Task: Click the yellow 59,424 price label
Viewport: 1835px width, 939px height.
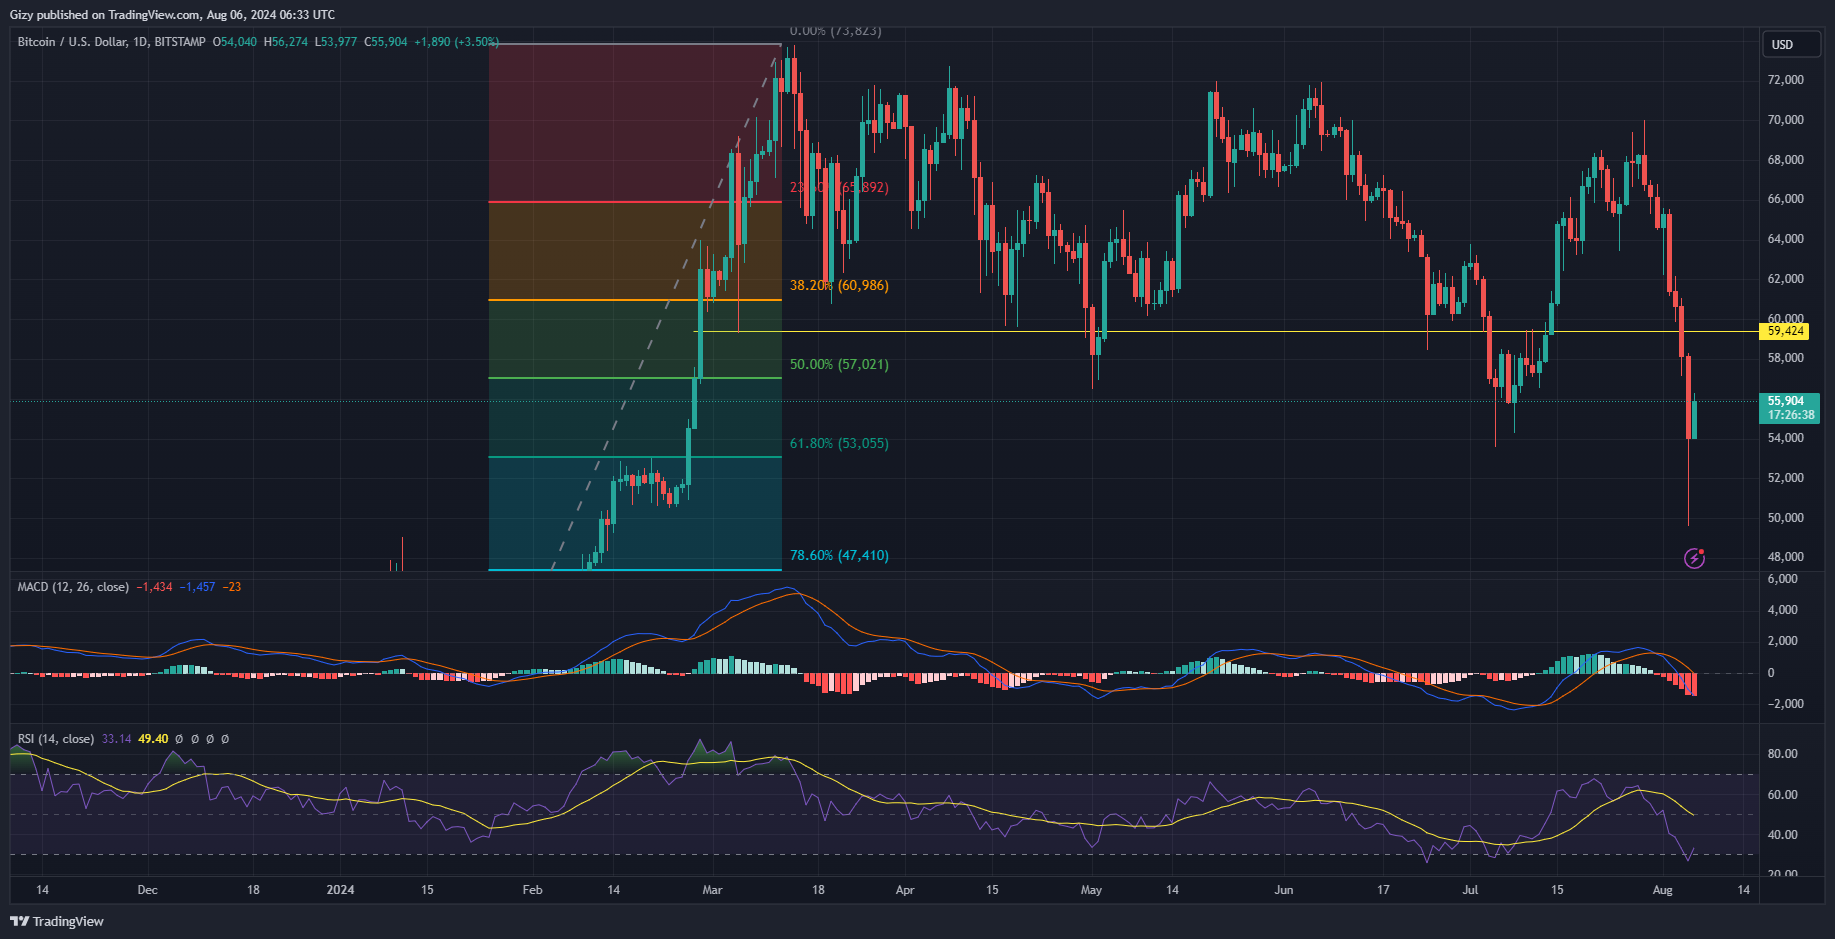Action: tap(1786, 331)
